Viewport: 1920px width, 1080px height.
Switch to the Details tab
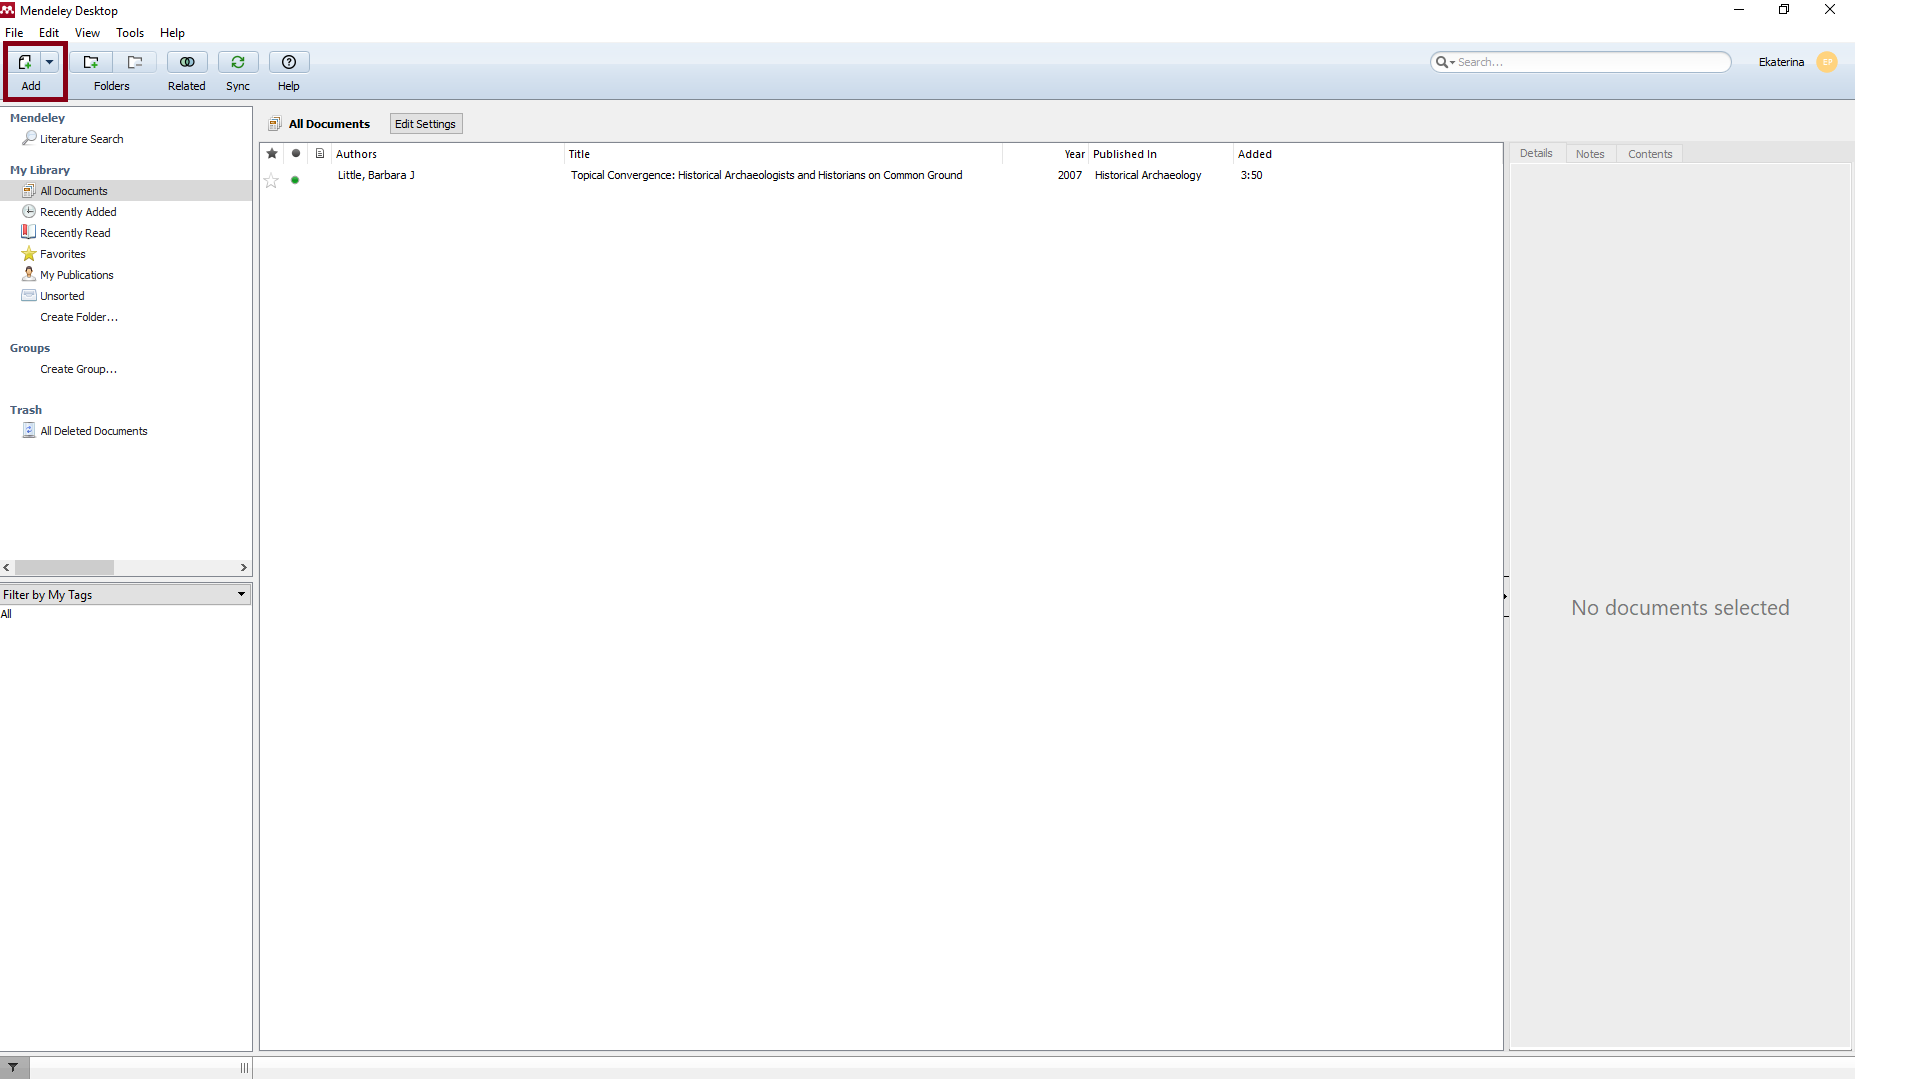1536,153
